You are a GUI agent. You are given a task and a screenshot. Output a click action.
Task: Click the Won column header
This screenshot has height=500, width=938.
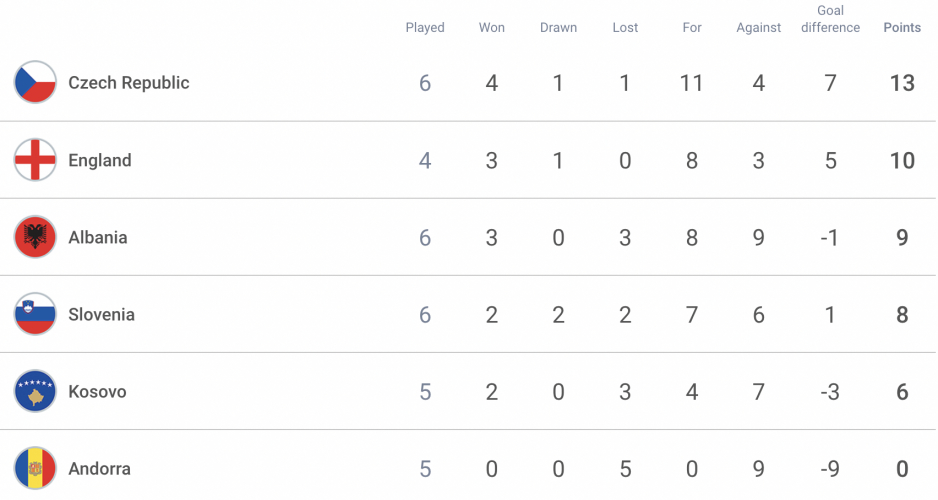[x=492, y=28]
